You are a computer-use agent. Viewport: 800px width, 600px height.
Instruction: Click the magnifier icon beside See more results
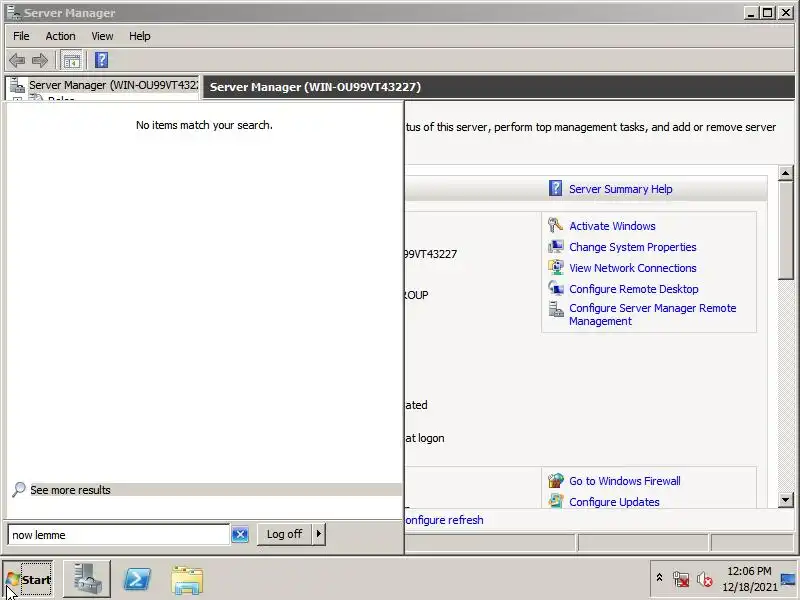(x=19, y=489)
